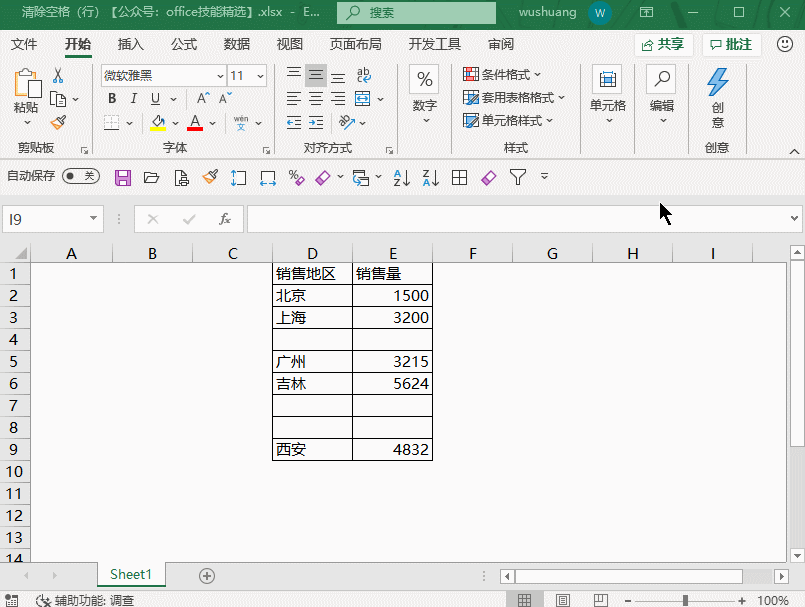Align text left
805x607 pixels.
(x=294, y=99)
